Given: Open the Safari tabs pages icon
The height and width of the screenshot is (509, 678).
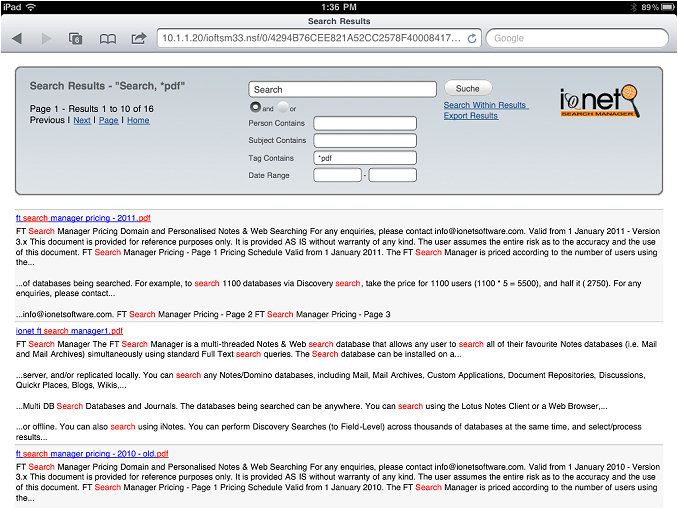Looking at the screenshot, I should [x=76, y=38].
